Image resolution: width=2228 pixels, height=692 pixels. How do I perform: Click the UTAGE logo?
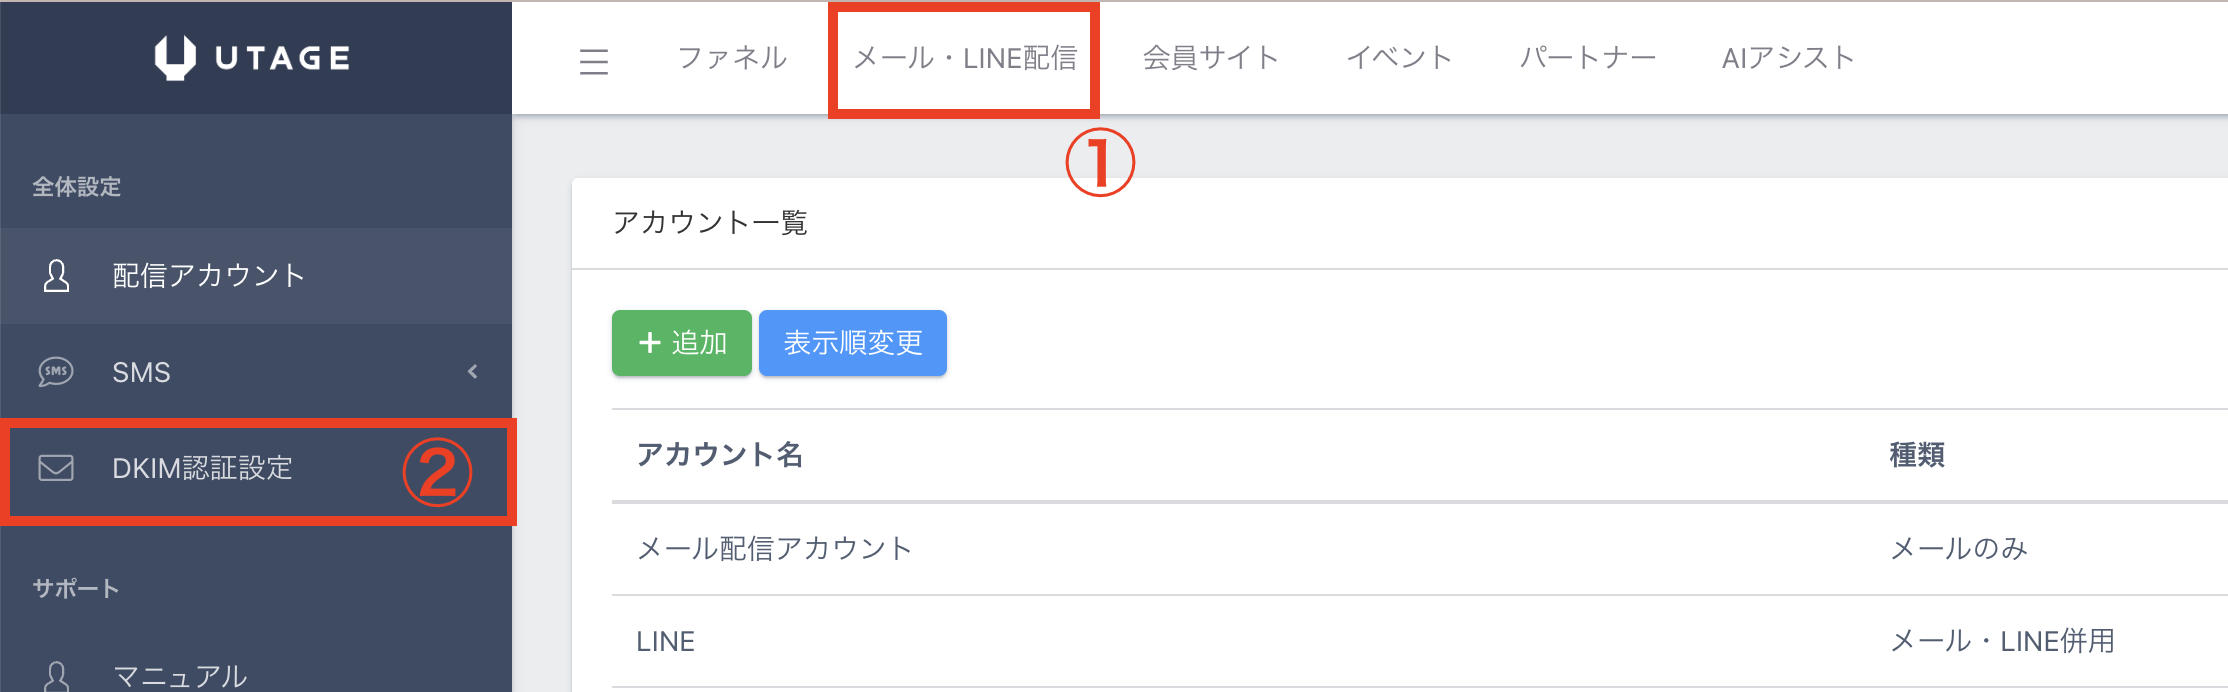[252, 57]
